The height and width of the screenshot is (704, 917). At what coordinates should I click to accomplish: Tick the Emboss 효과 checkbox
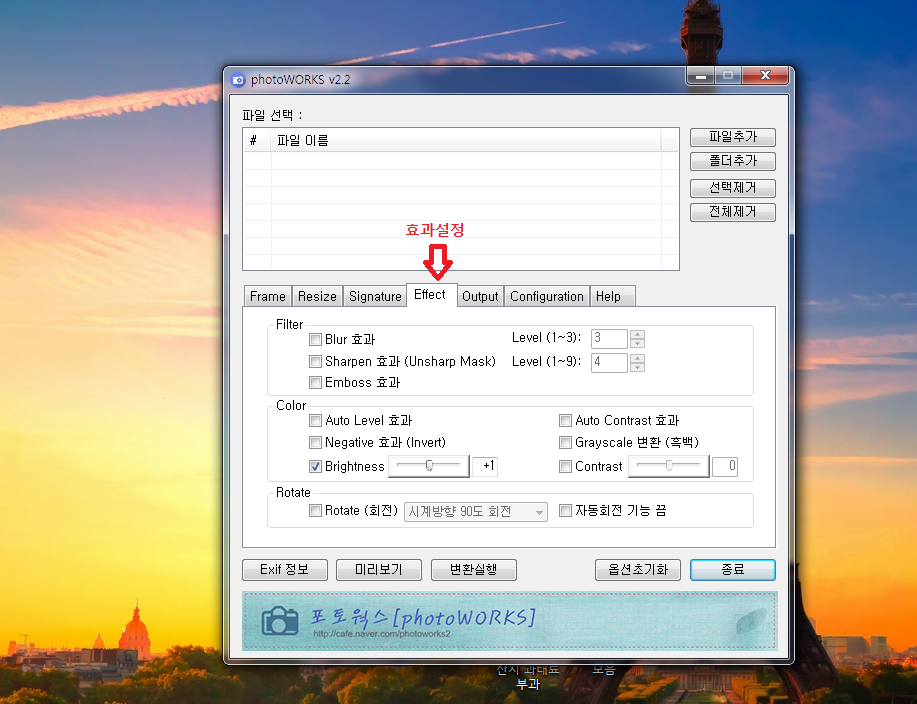[x=315, y=382]
